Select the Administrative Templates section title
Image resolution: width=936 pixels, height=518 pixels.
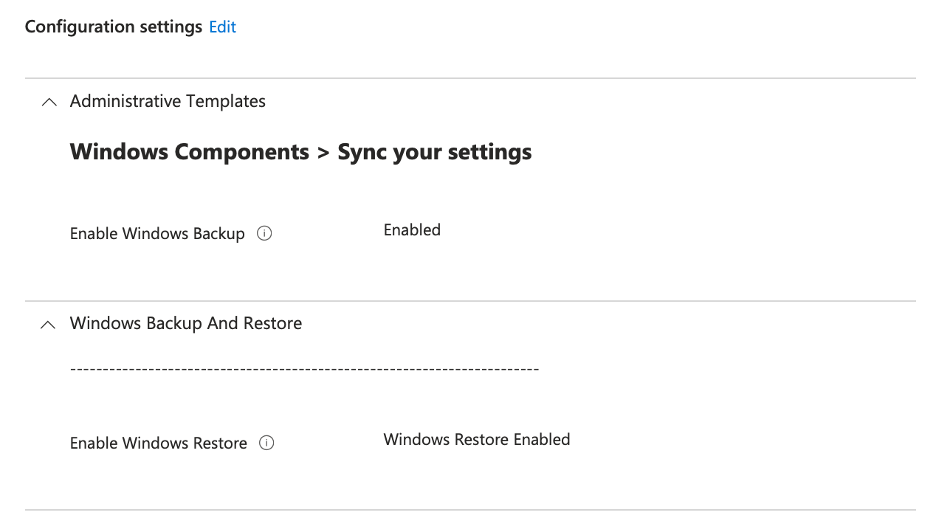click(x=168, y=101)
